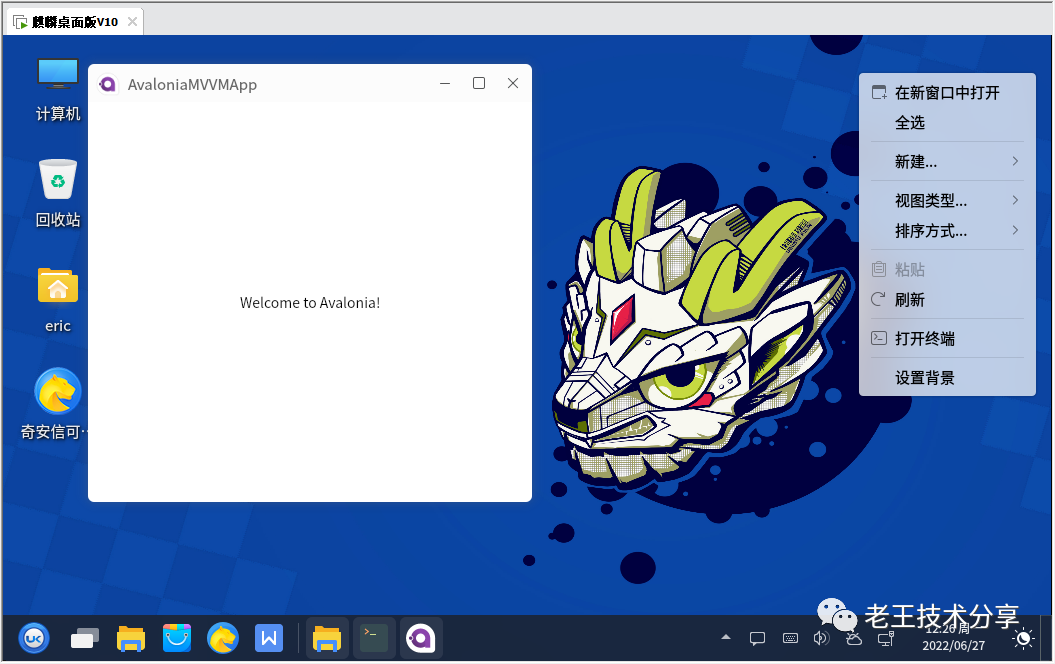Launch the pinned file manager in taskbar
The height and width of the screenshot is (664, 1055).
(131, 638)
